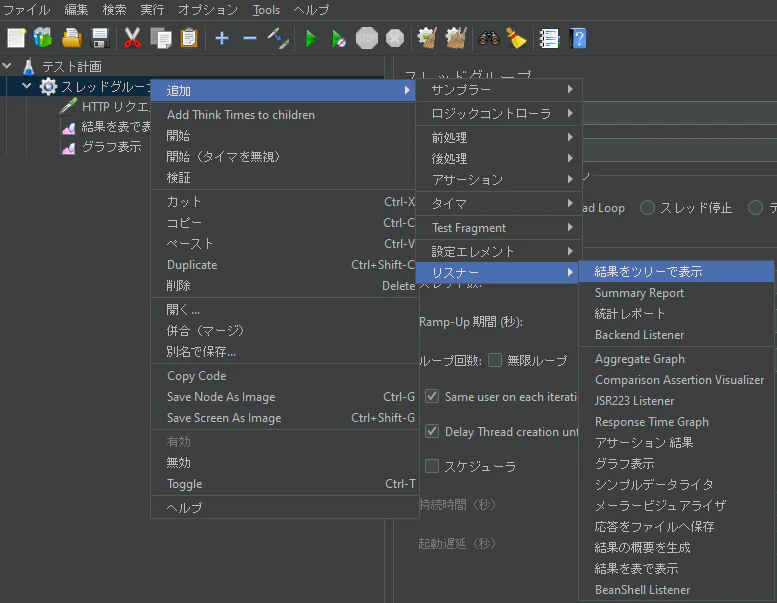Screen dimensions: 777x603
Task: Click the binoculars Search icon
Action: 489,38
